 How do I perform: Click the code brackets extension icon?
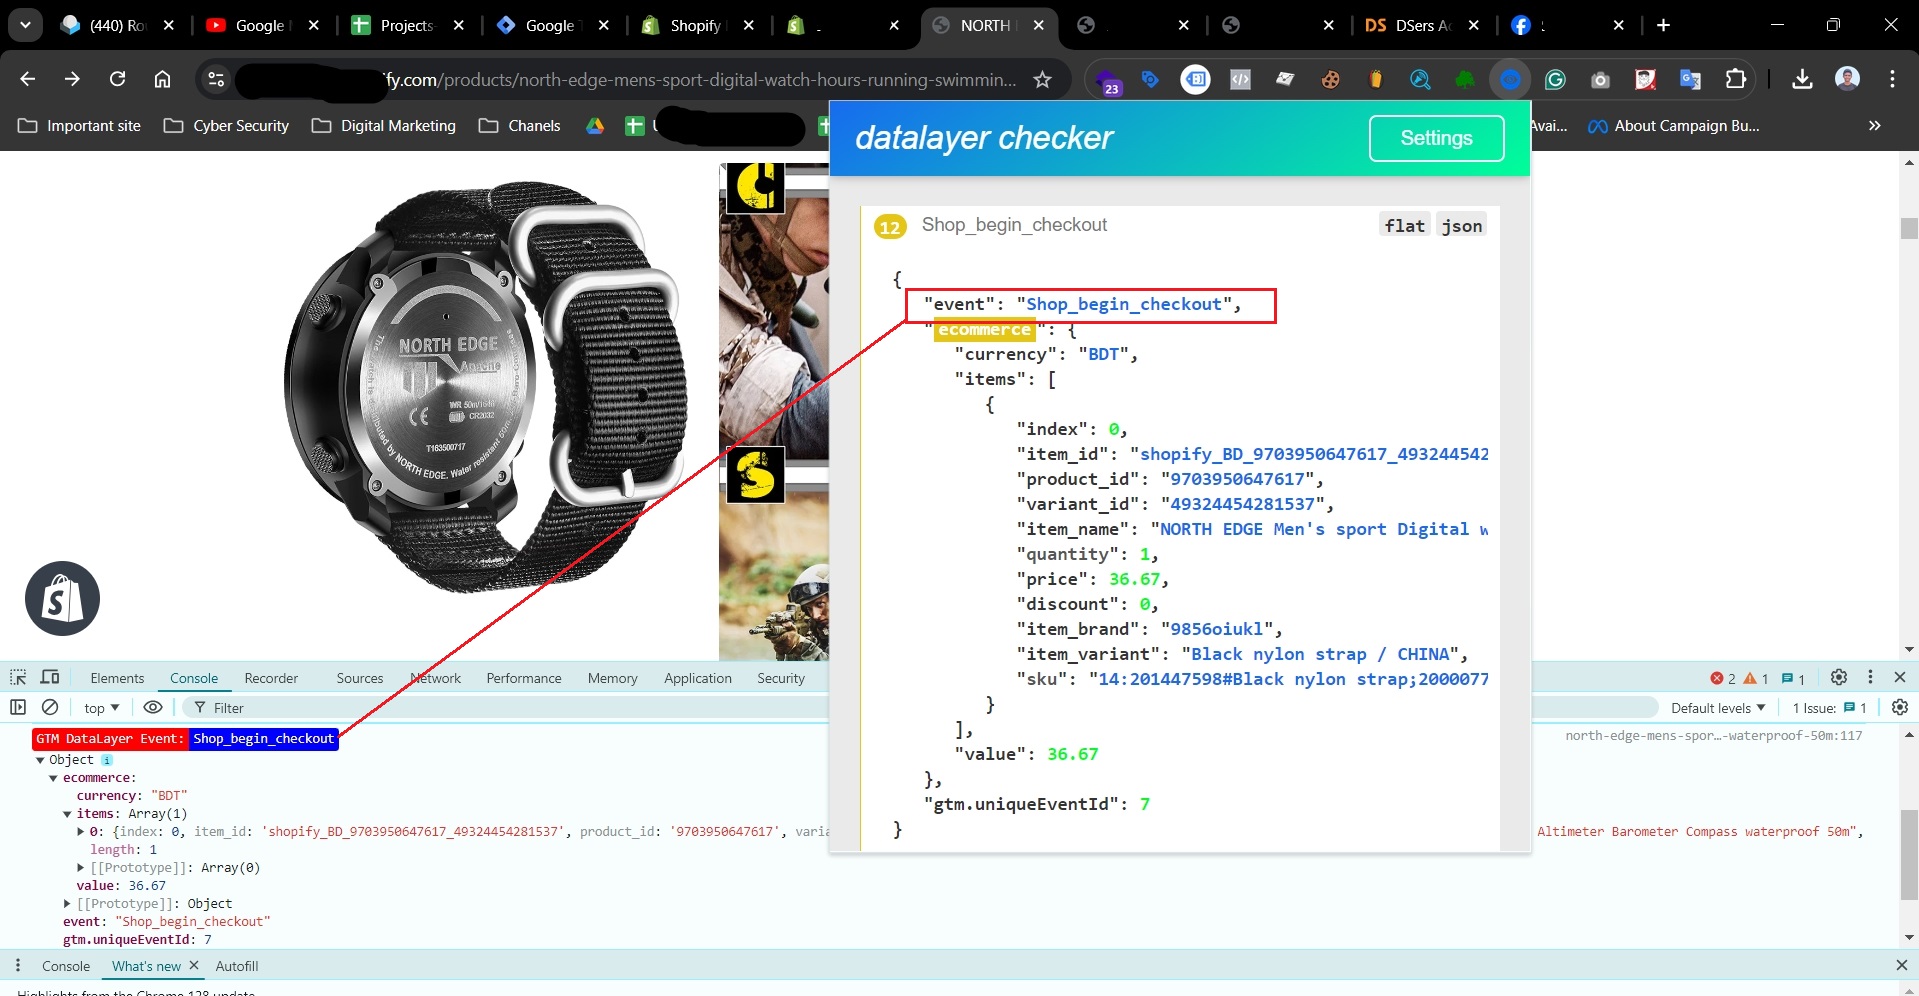coord(1240,79)
